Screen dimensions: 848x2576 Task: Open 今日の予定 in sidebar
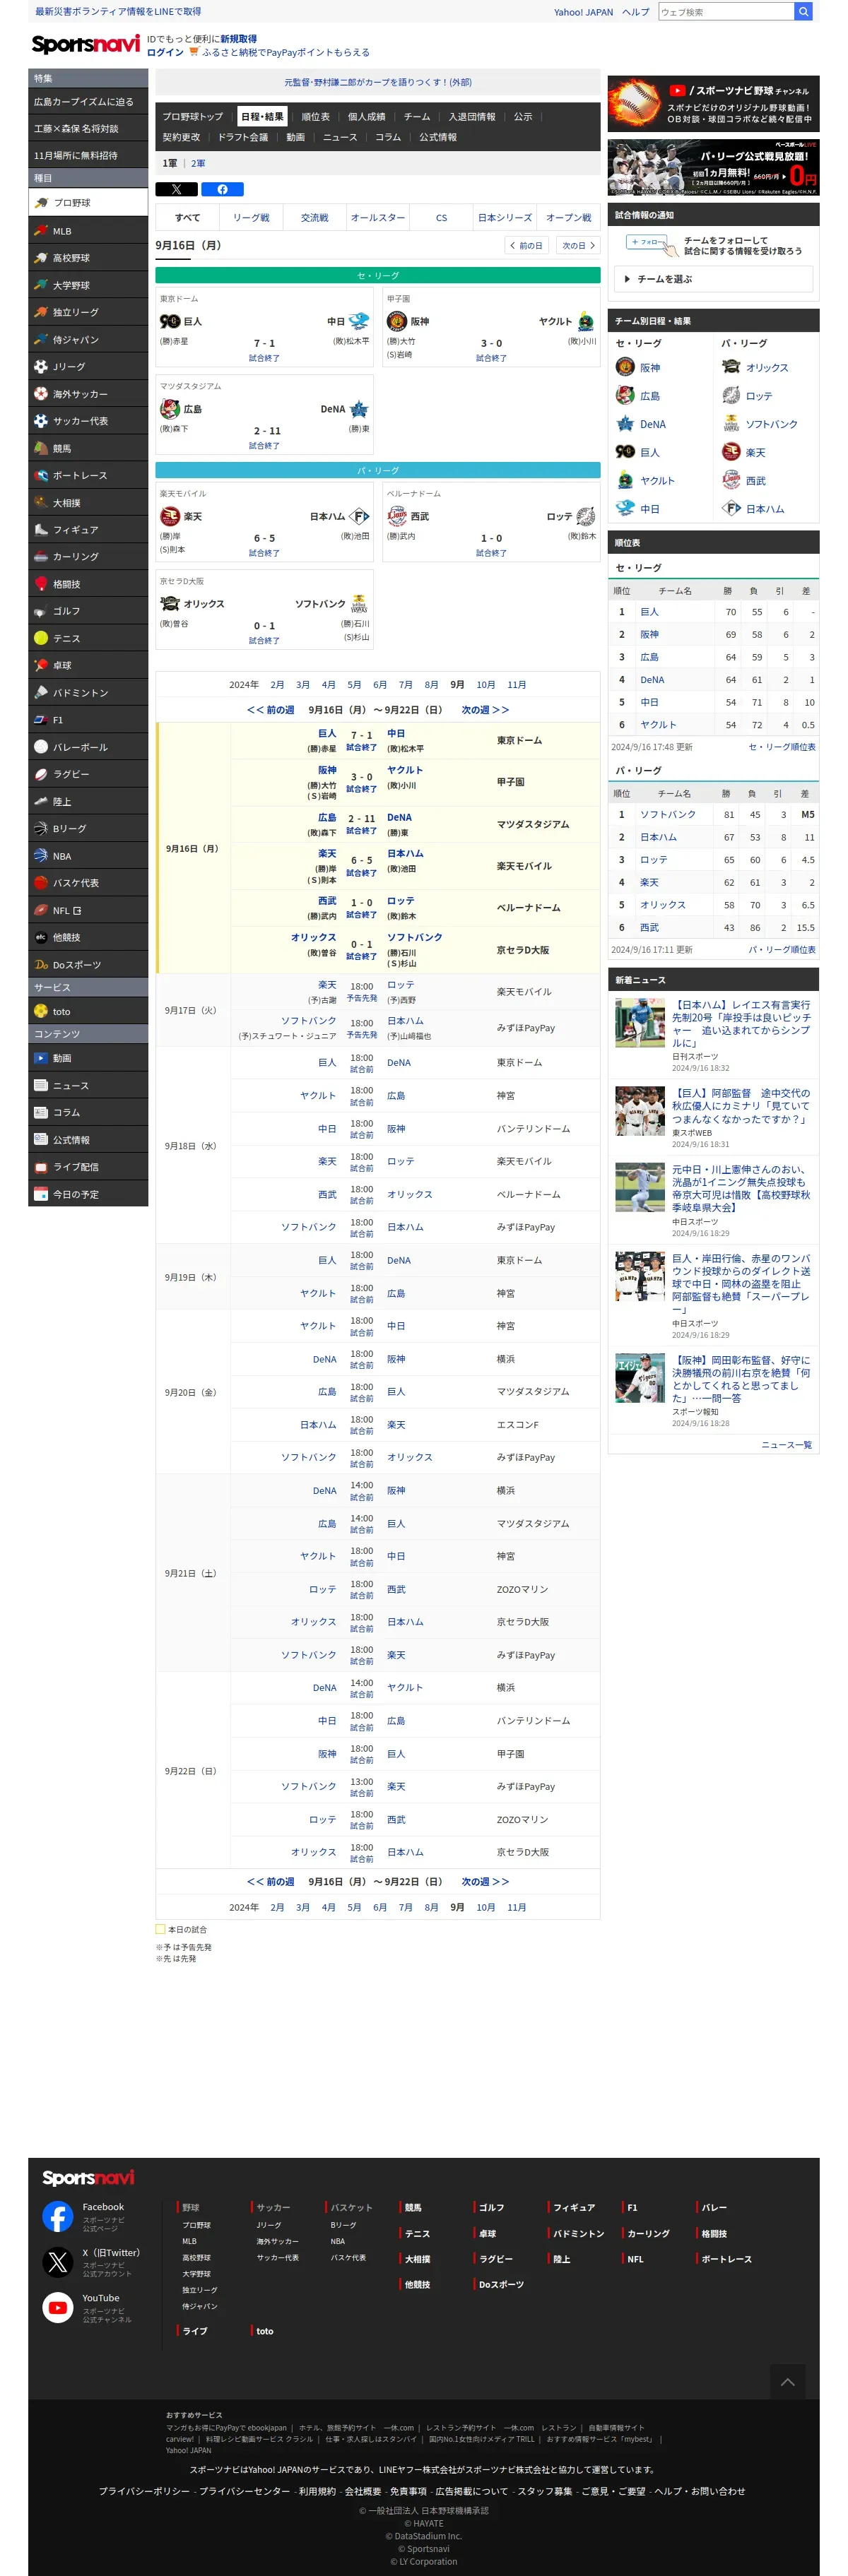pyautogui.click(x=88, y=1194)
